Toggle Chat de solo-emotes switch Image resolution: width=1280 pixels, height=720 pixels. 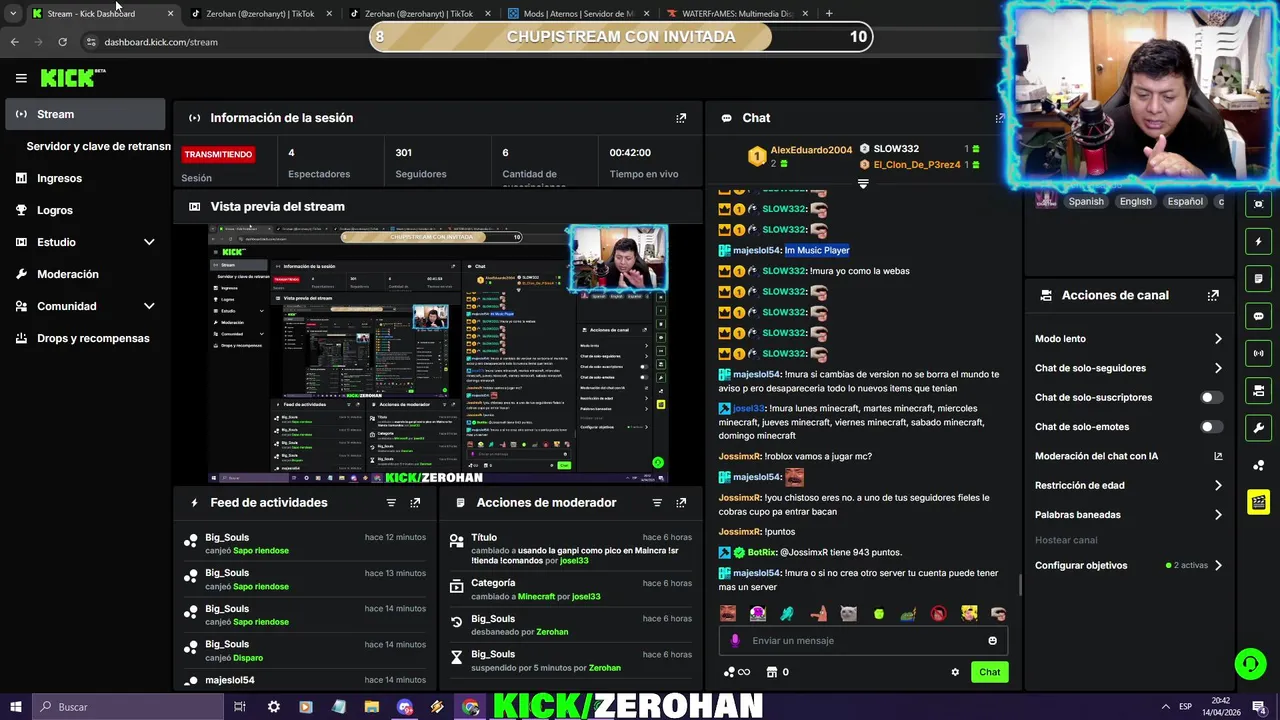(x=1211, y=427)
